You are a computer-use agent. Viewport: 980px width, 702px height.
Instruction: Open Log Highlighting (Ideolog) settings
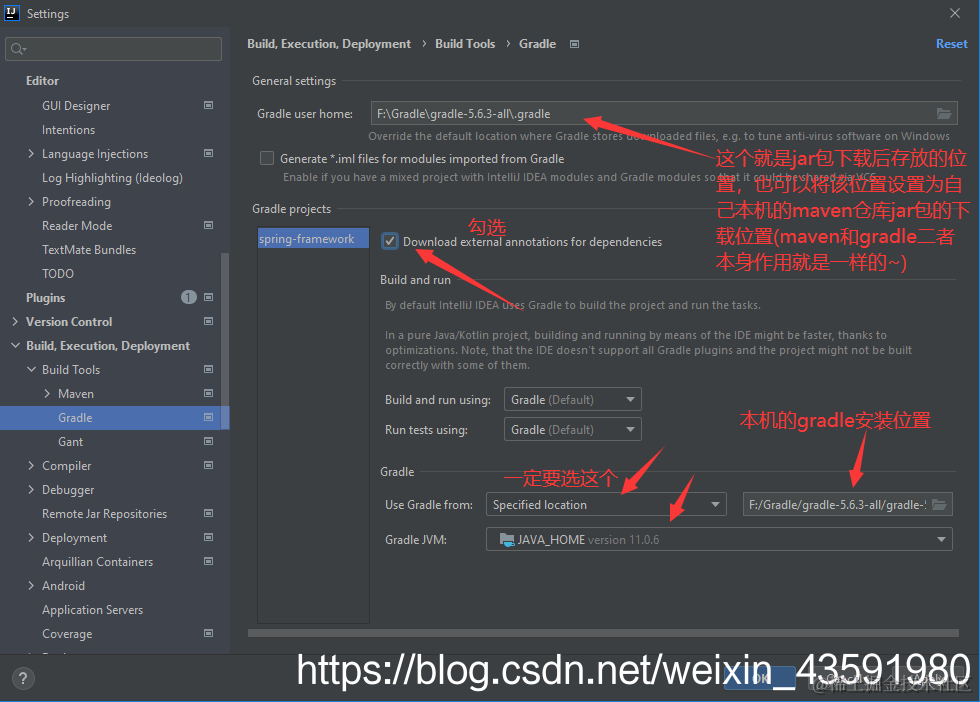pos(112,178)
